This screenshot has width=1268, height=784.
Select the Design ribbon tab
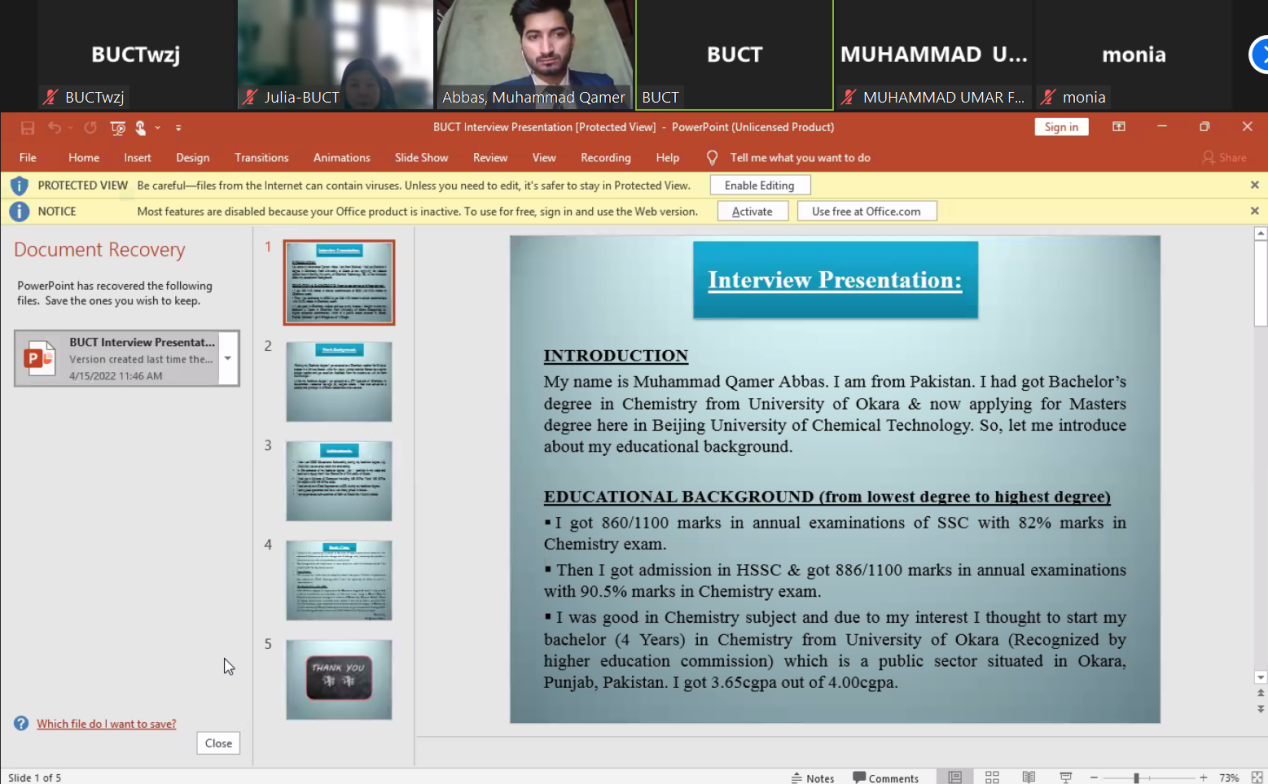[193, 158]
